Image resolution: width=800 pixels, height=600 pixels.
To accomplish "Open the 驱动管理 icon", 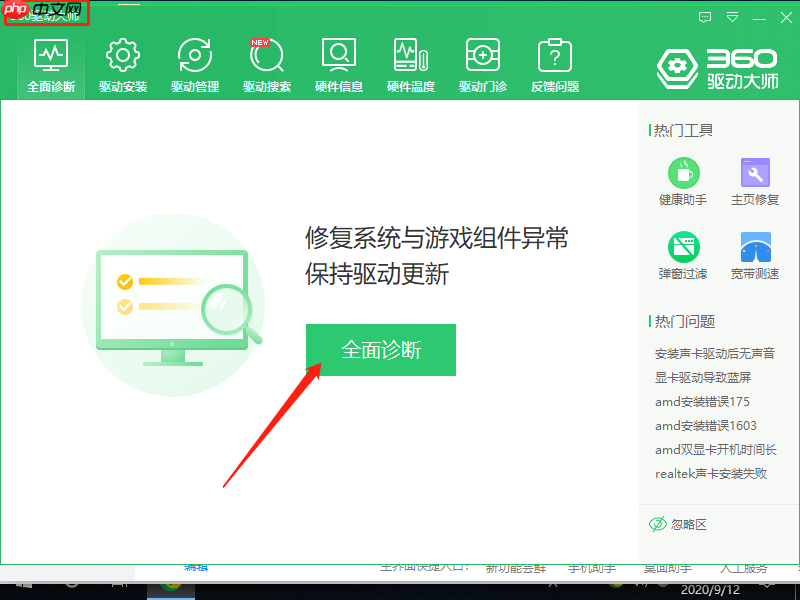I will [195, 55].
